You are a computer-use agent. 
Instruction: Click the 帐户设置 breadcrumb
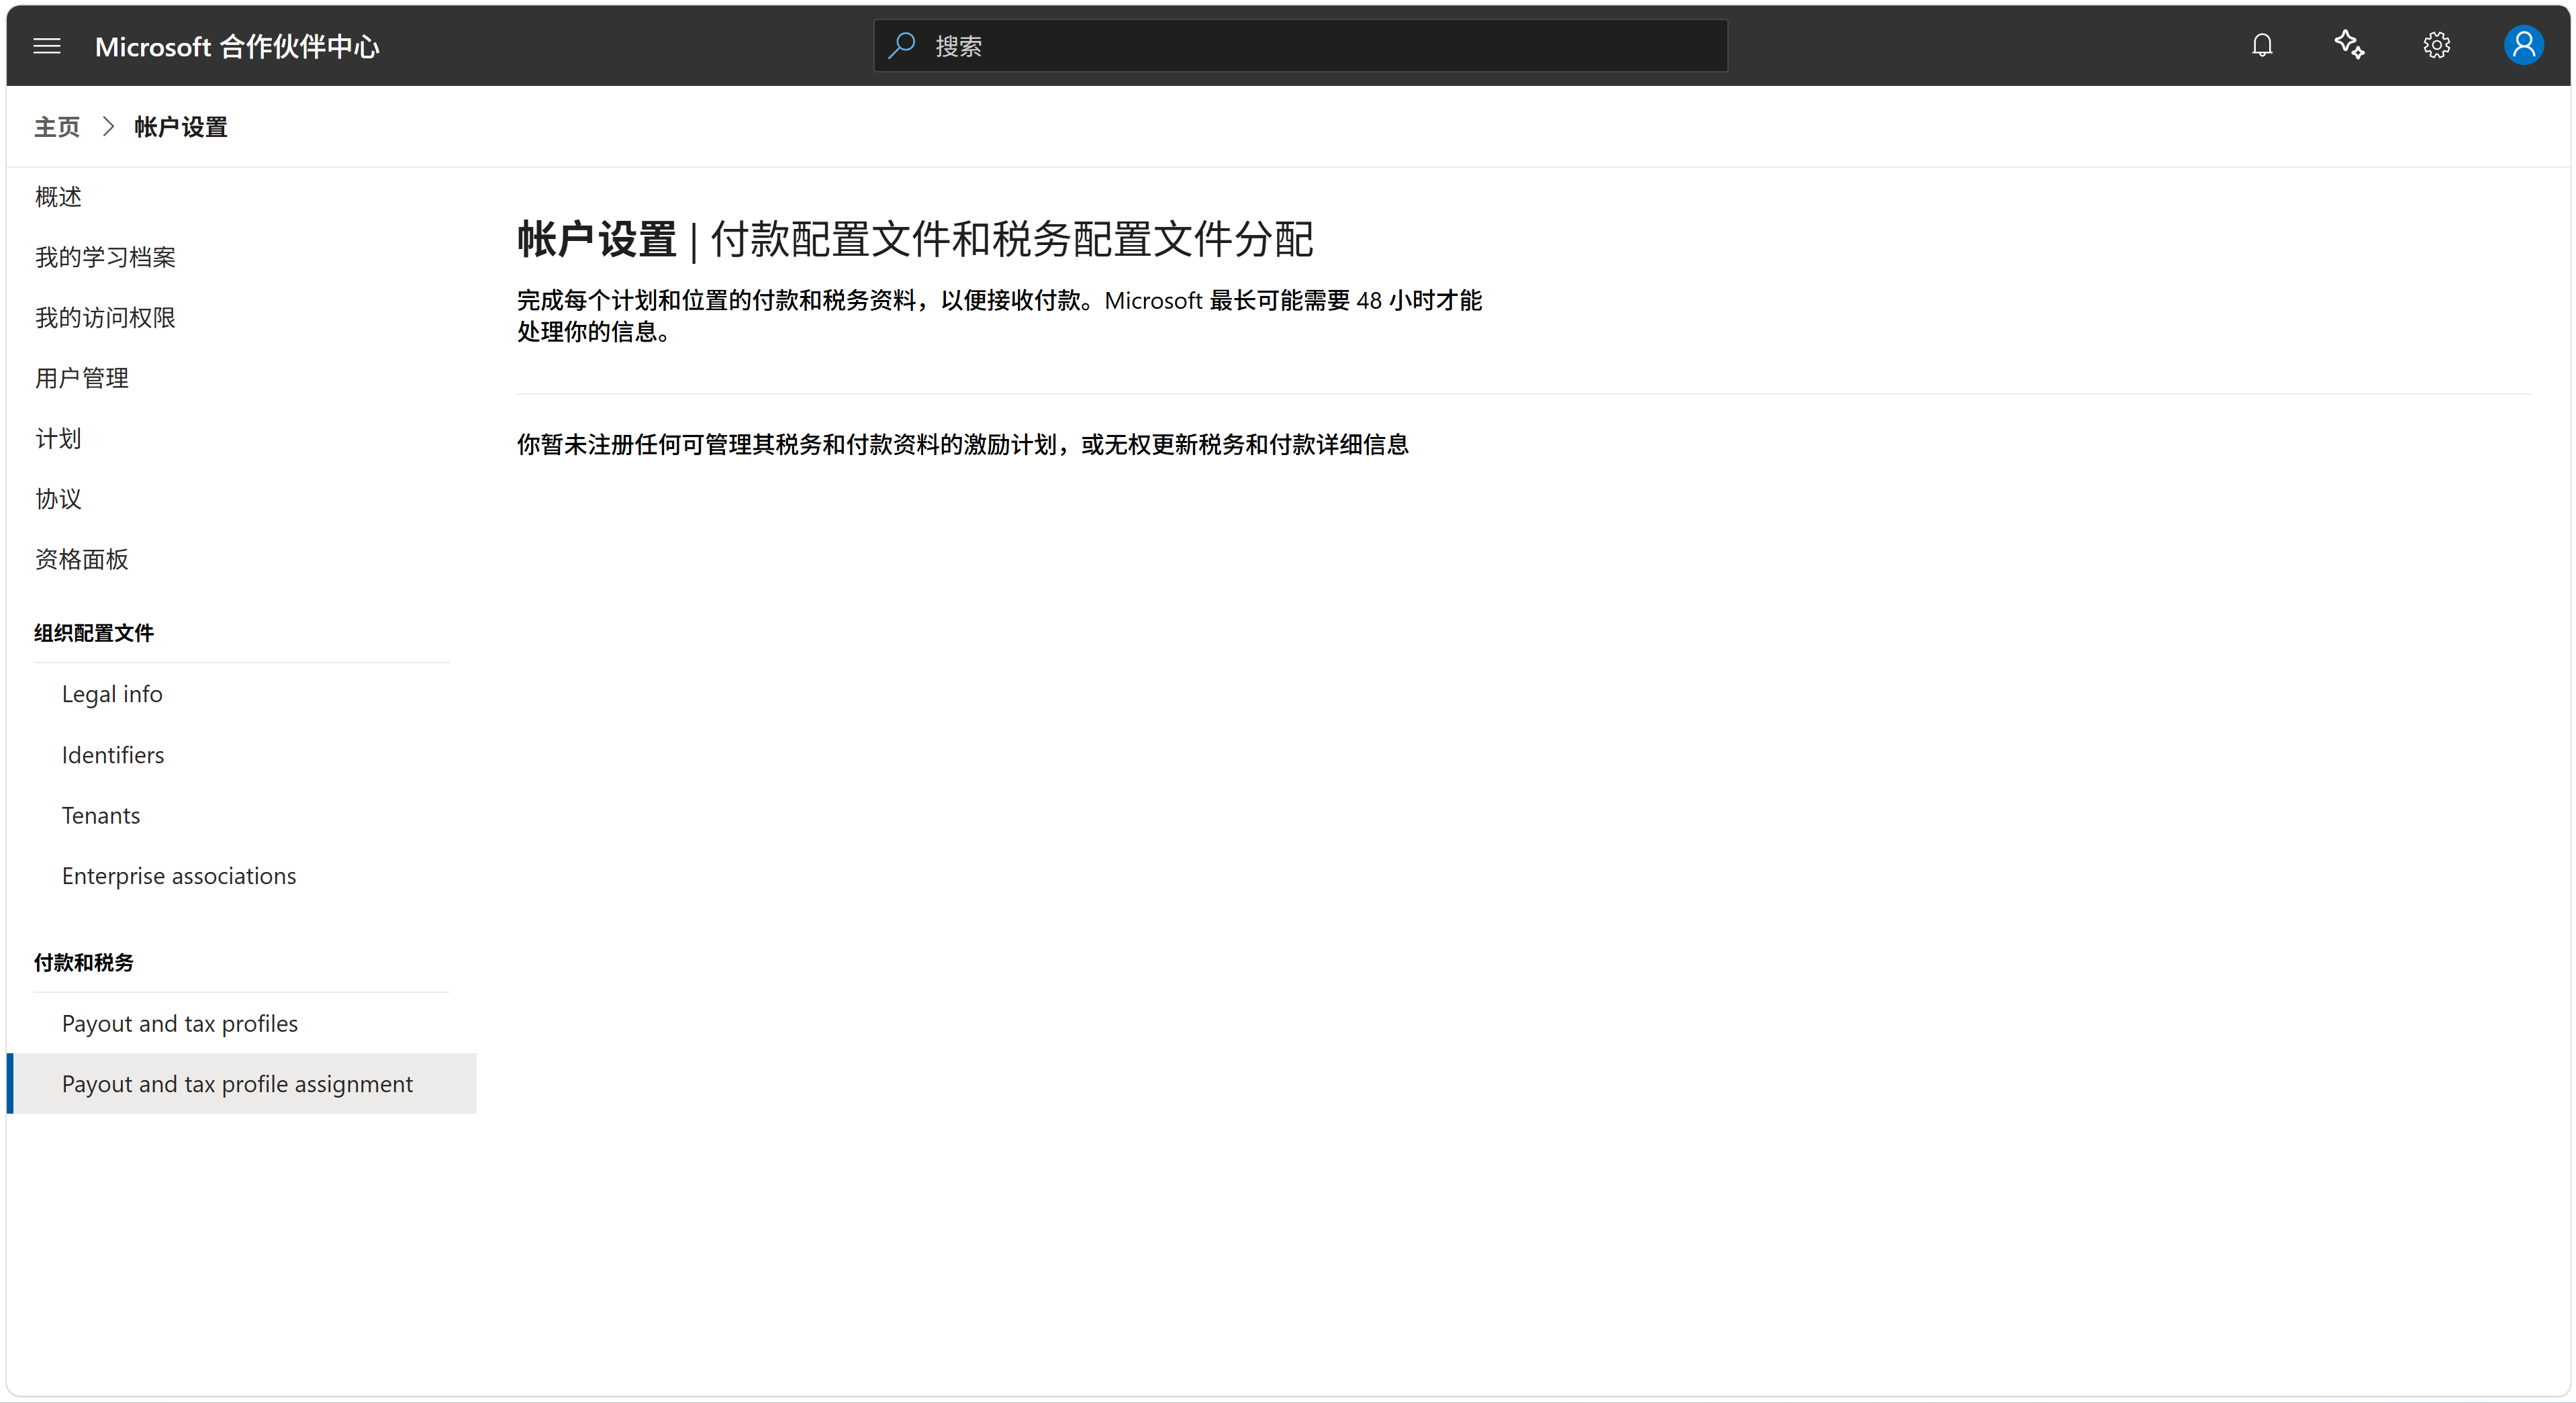tap(181, 127)
